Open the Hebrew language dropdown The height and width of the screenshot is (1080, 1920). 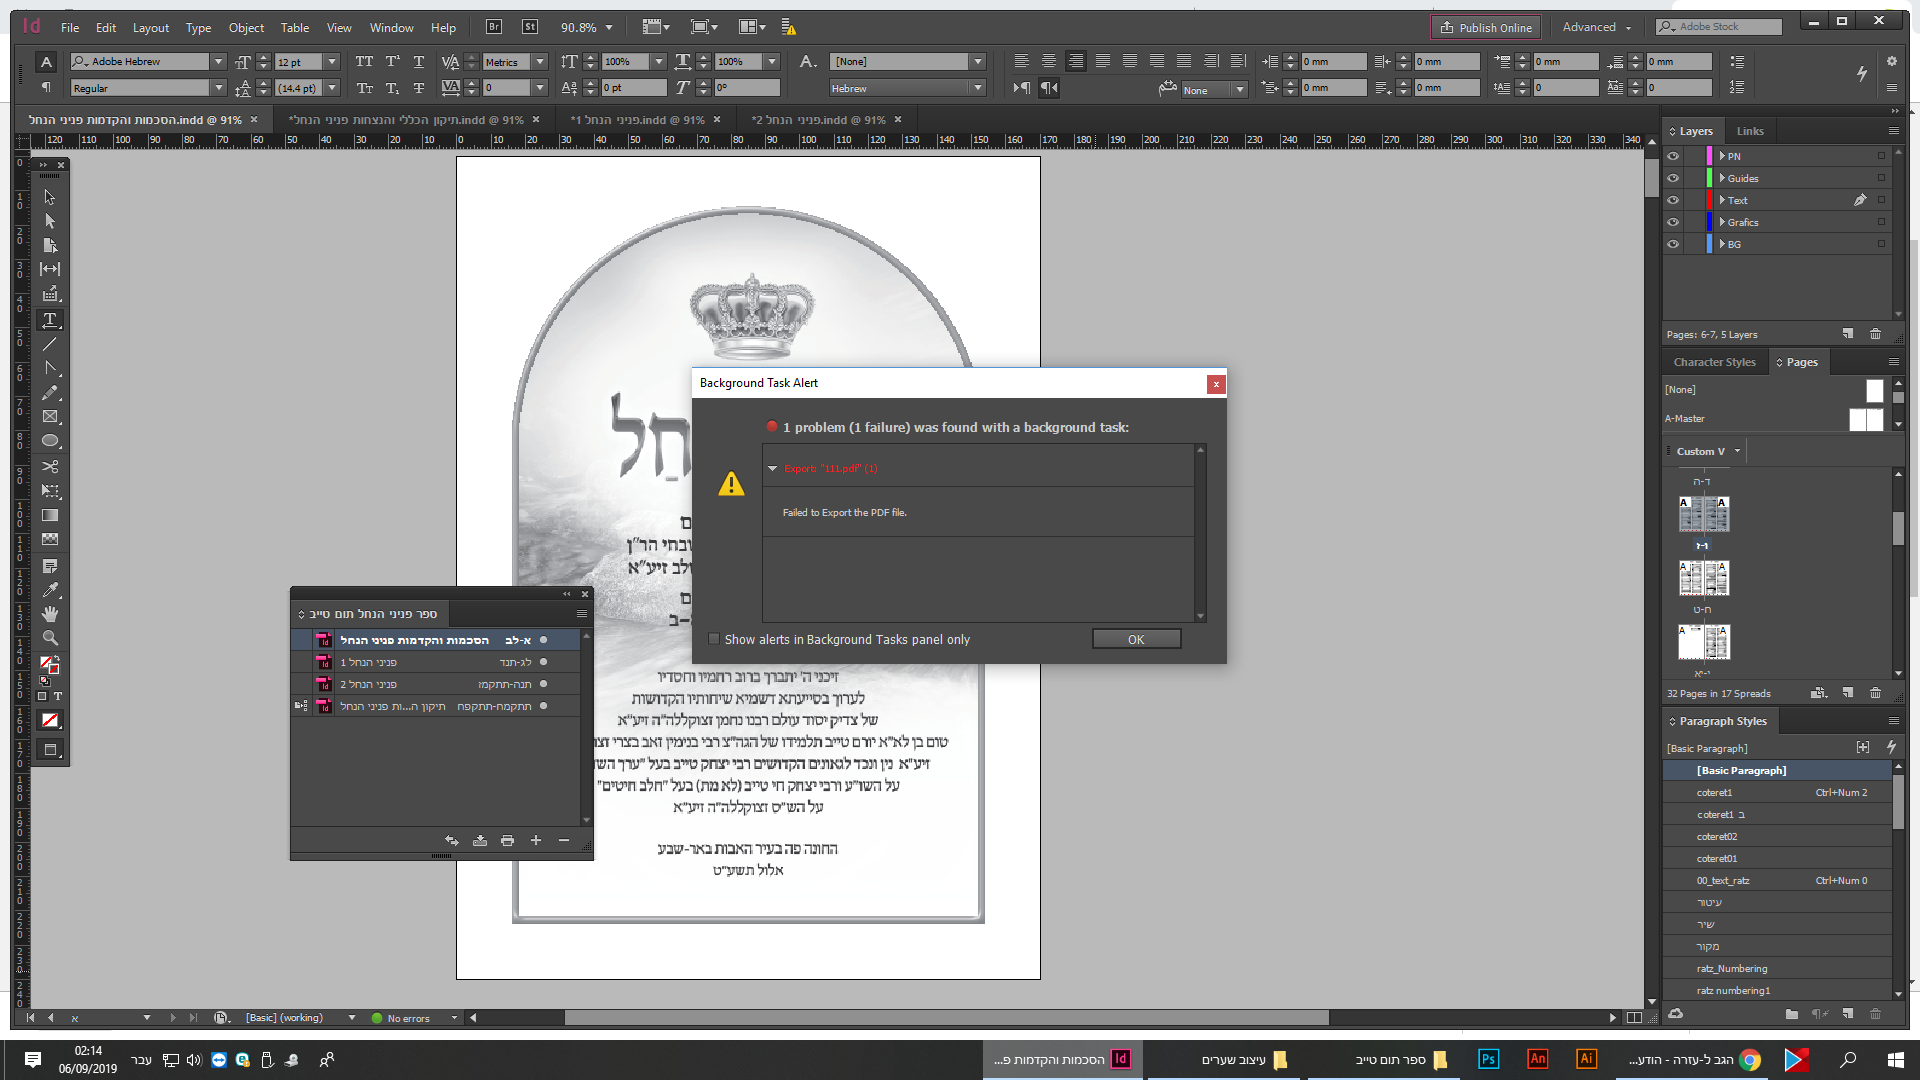977,88
